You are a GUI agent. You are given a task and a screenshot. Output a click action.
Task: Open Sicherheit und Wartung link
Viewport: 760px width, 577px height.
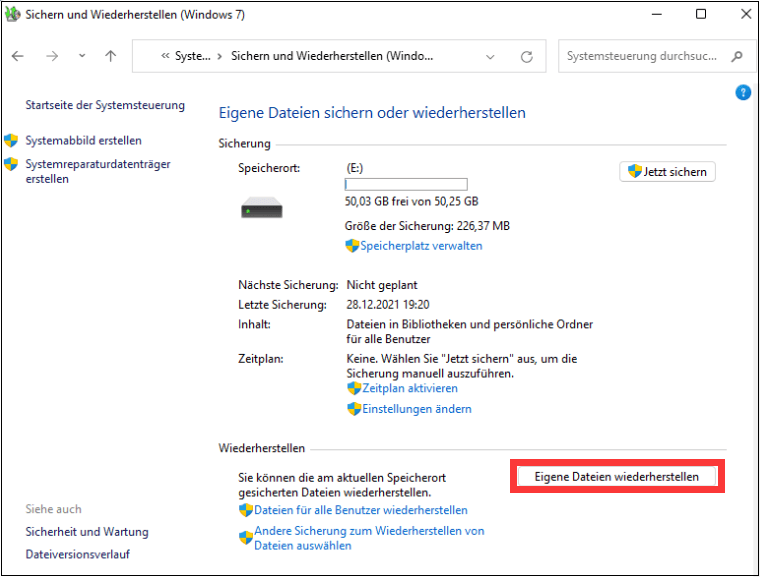(87, 532)
